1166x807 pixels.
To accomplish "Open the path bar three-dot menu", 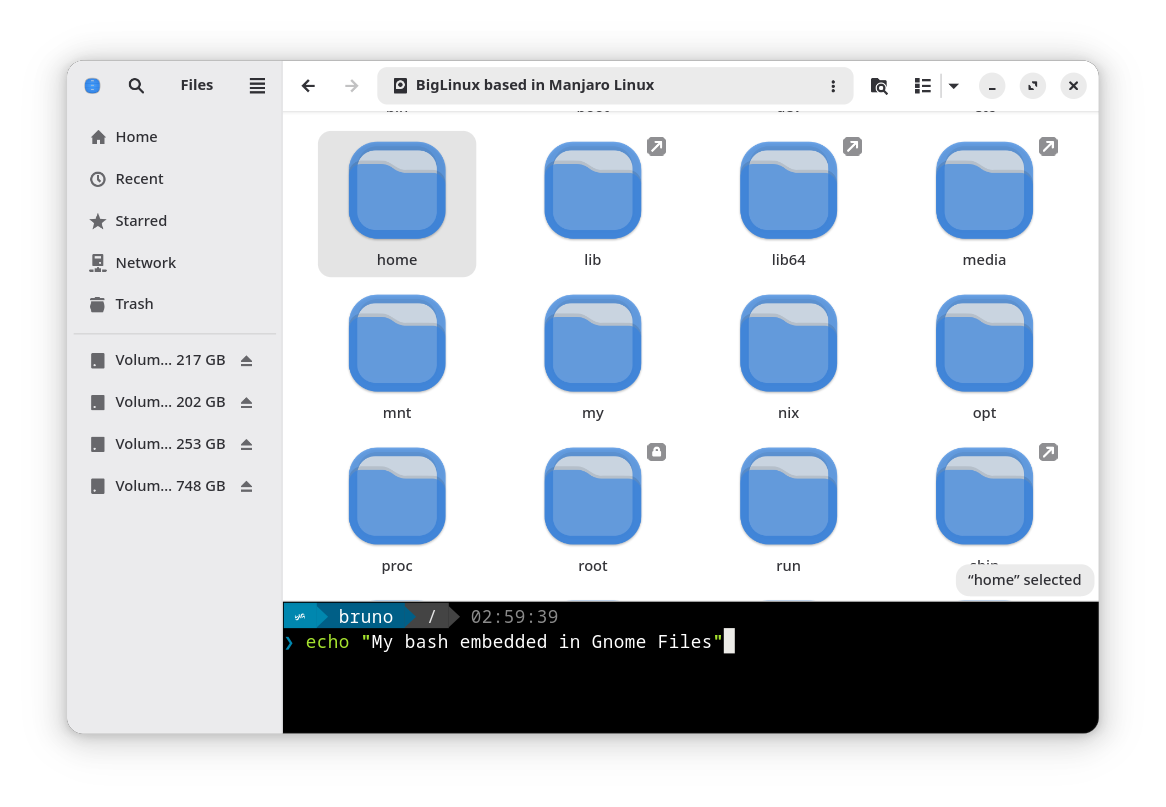I will [833, 86].
